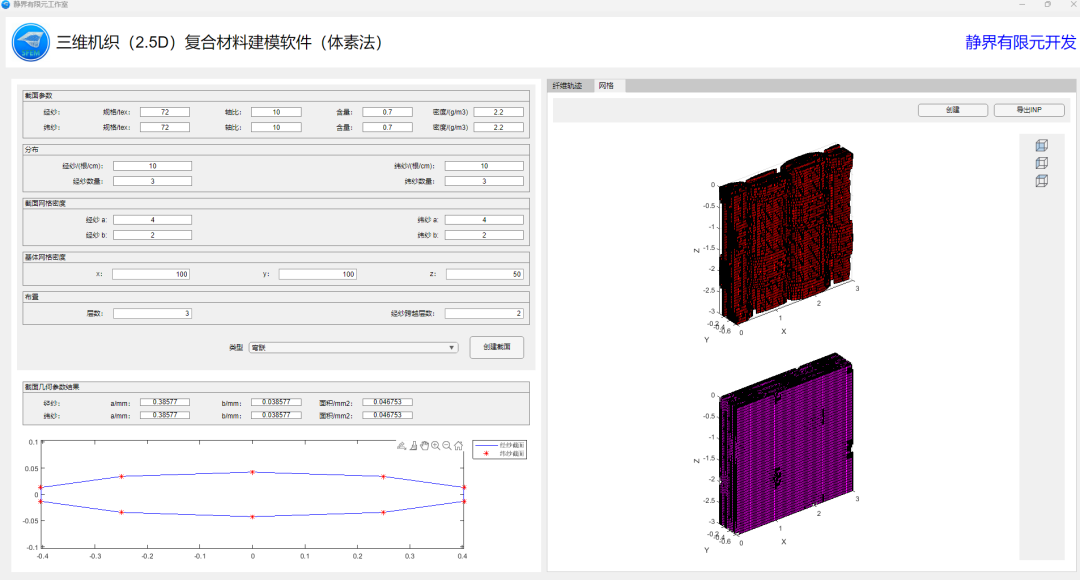The image size is (1080, 580).
Task: Click the SFEM application logo
Action: pyautogui.click(x=31, y=42)
